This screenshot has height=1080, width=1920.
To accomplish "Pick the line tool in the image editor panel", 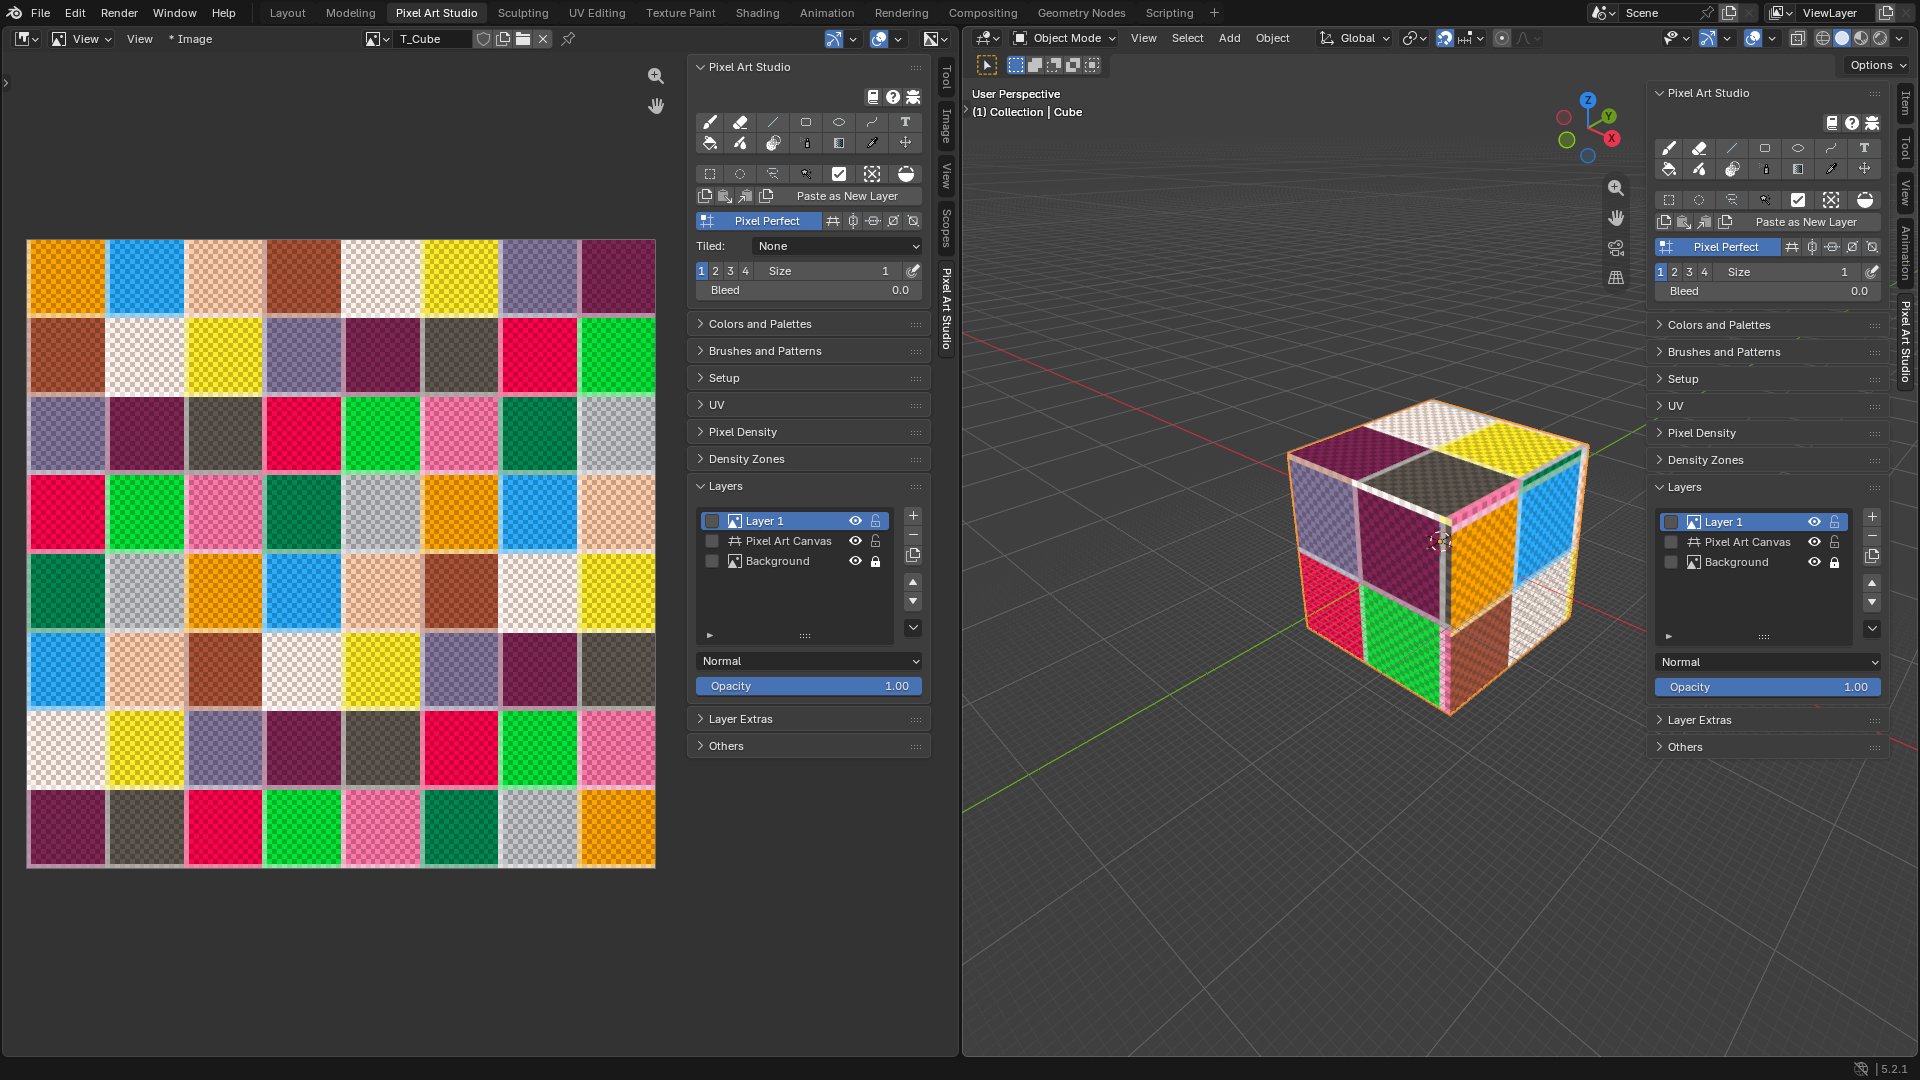I will (773, 122).
